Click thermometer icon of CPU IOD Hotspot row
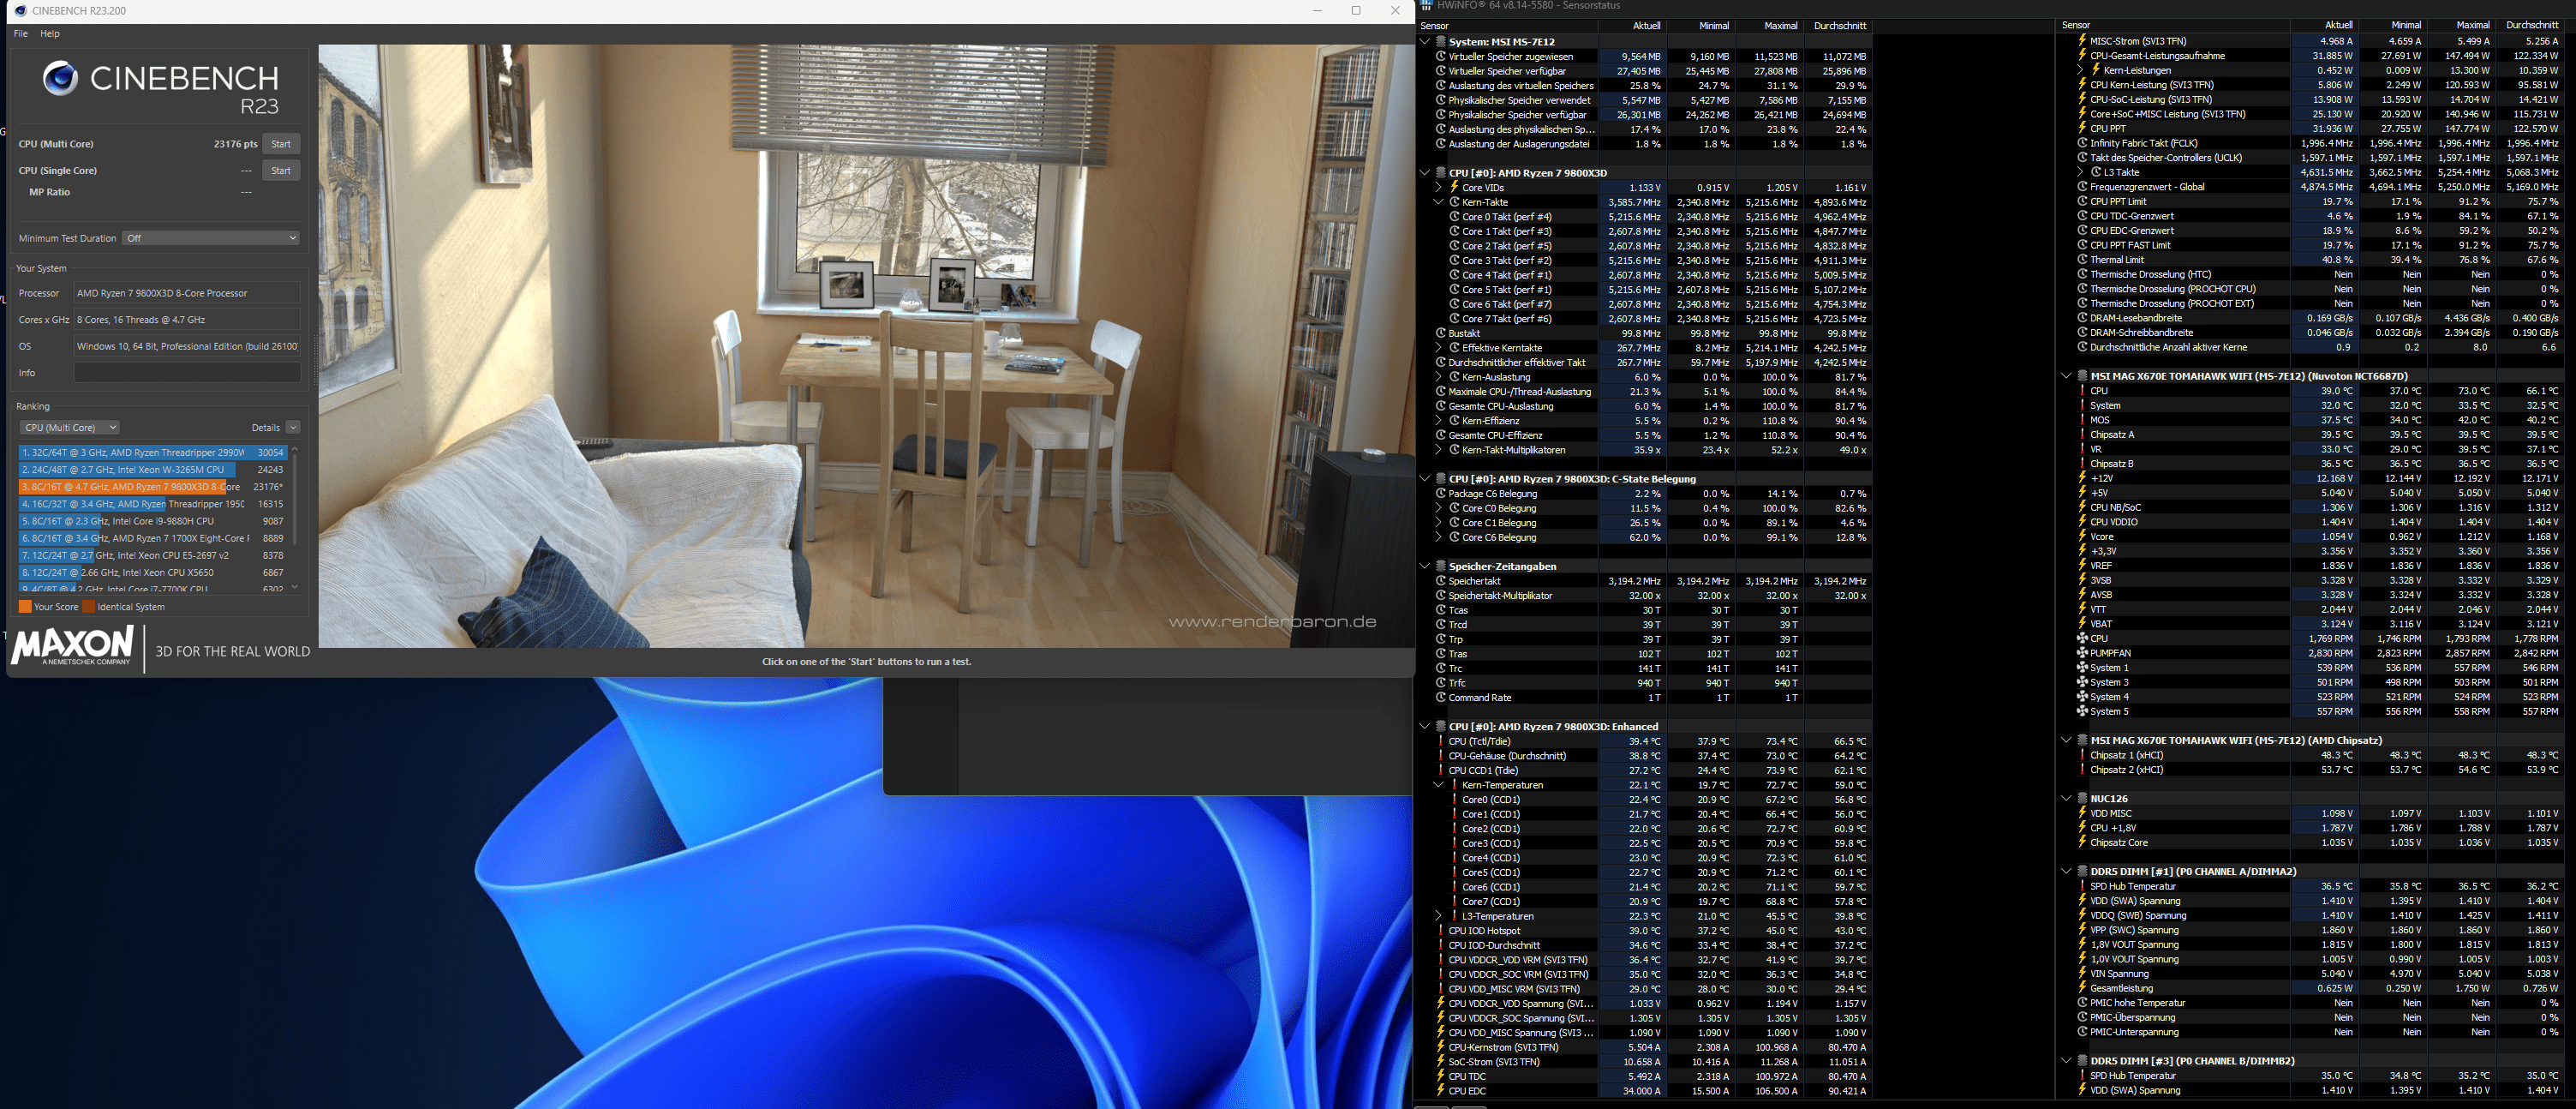Viewport: 2576px width, 1109px height. 1441,931
